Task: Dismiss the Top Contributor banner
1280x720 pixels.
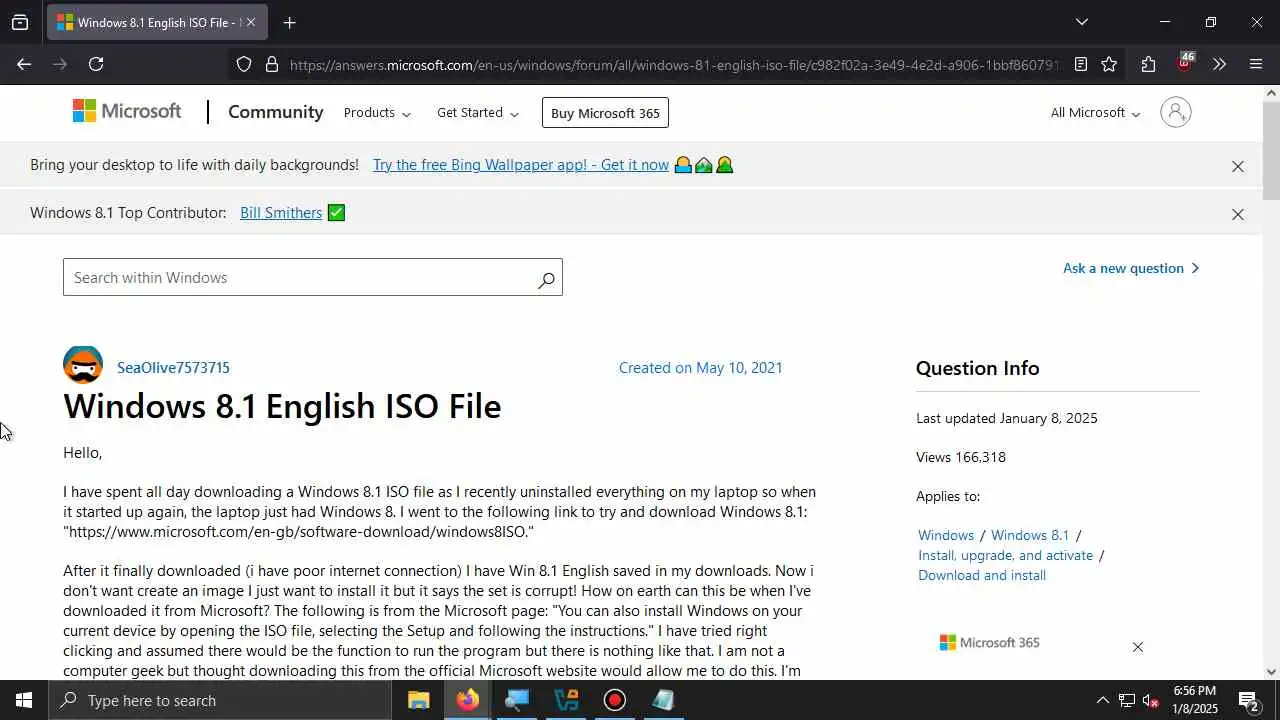Action: [1238, 214]
